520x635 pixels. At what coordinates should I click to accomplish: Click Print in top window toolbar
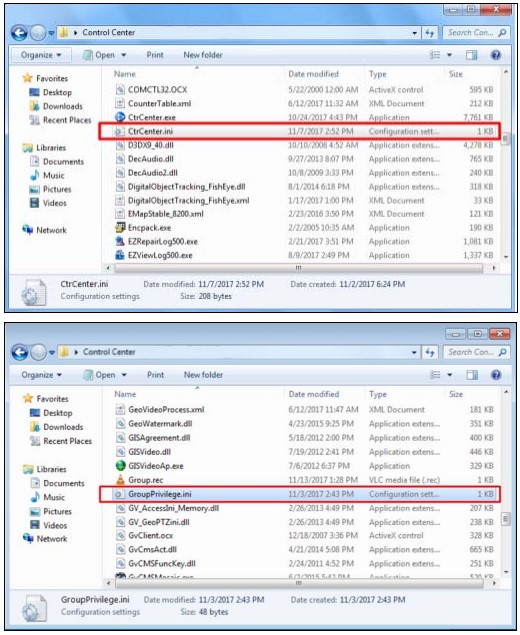point(155,55)
